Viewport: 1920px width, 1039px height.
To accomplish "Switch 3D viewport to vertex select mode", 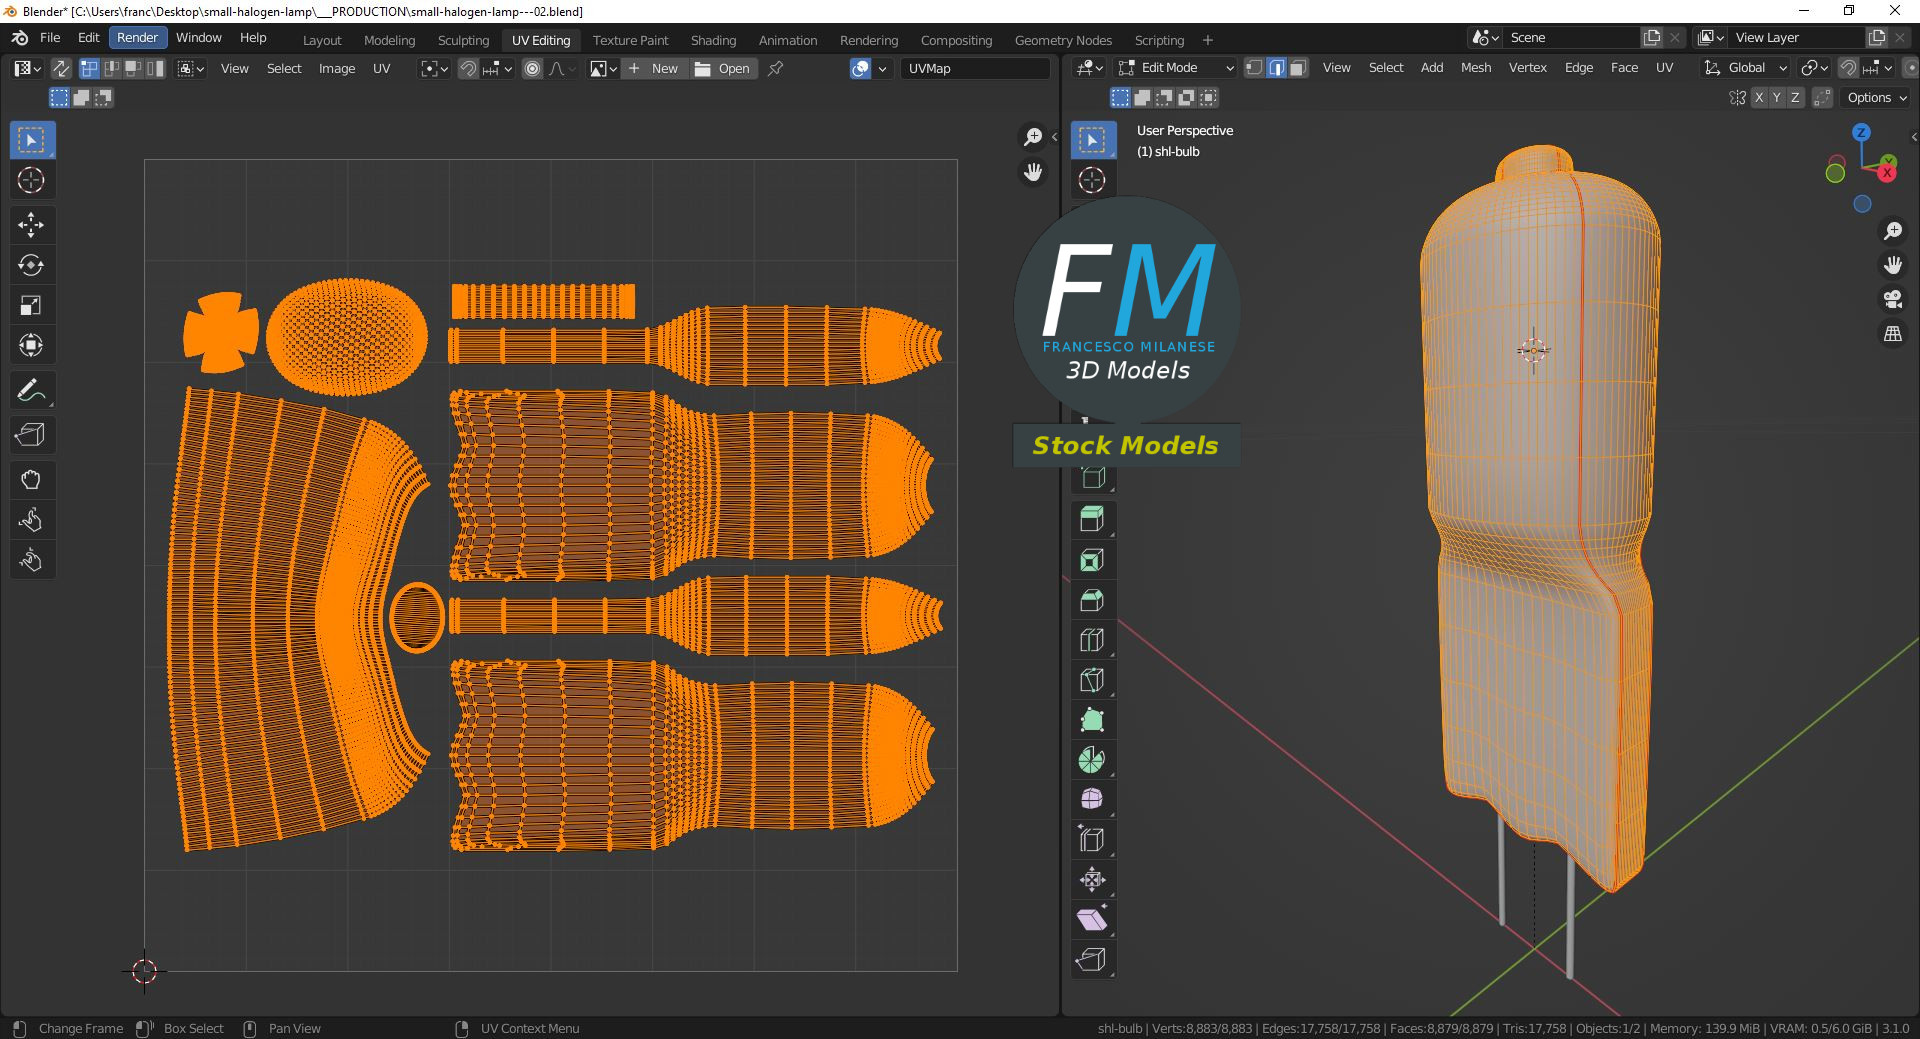I will pos(1254,68).
